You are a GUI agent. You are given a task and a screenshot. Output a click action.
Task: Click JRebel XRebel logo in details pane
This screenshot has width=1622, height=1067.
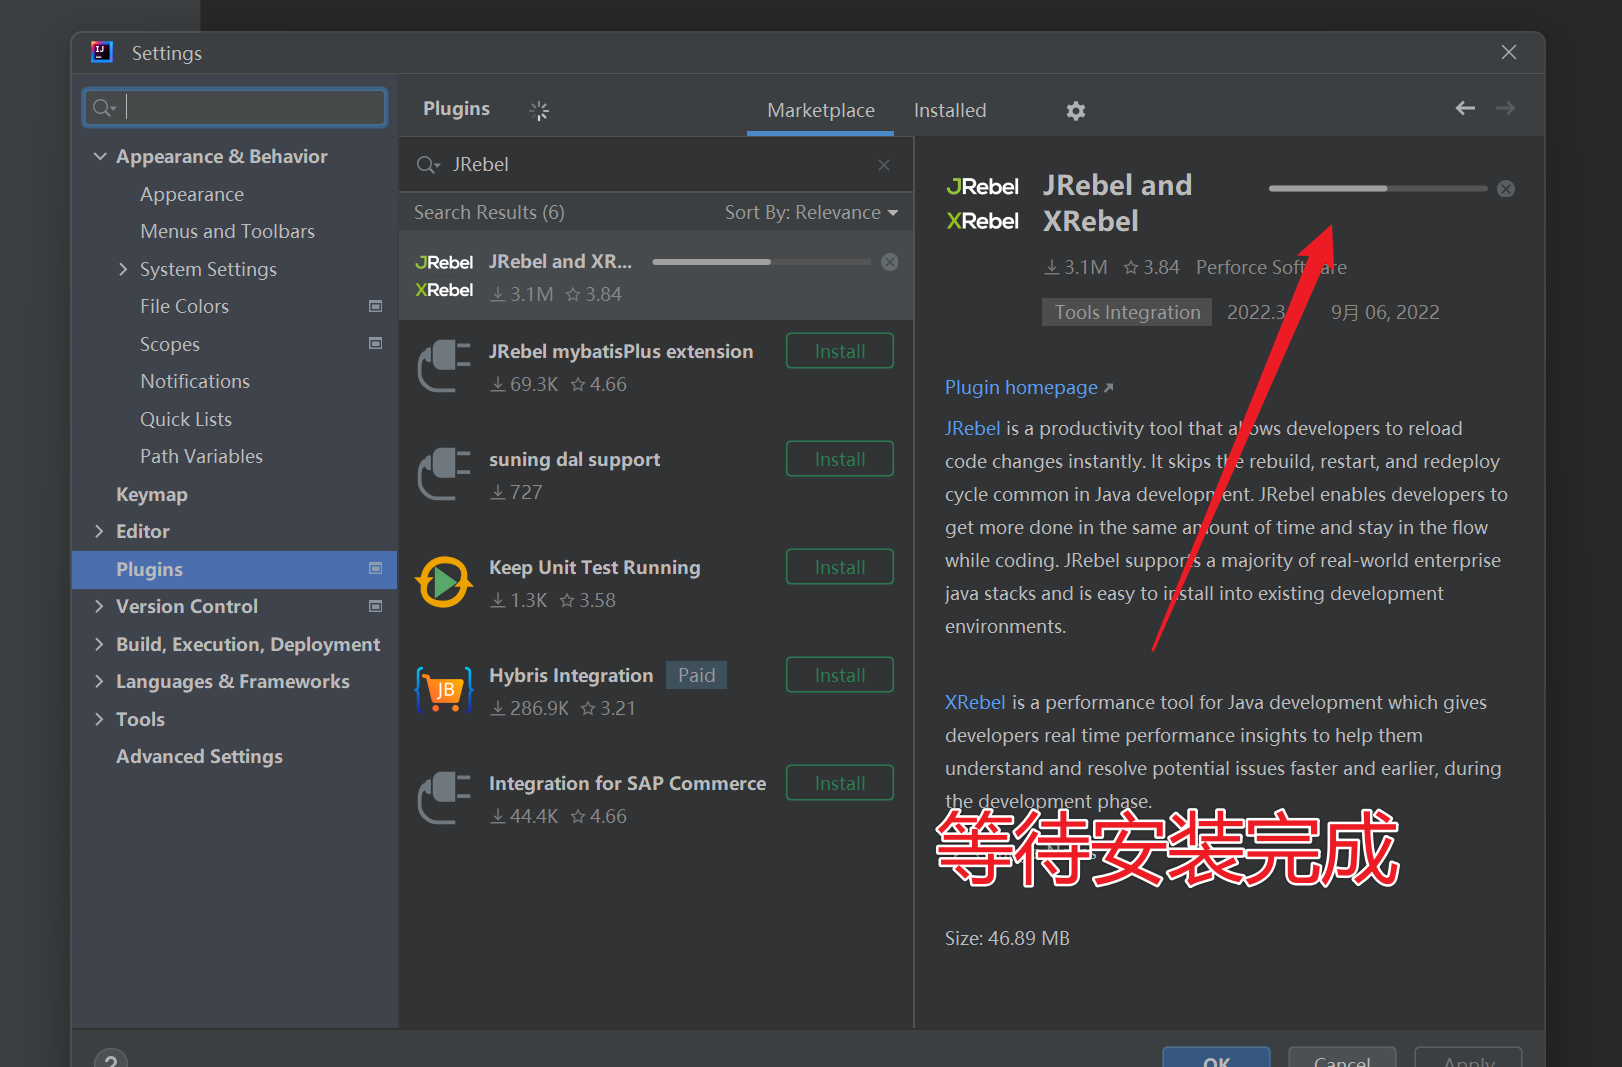pyautogui.click(x=983, y=203)
